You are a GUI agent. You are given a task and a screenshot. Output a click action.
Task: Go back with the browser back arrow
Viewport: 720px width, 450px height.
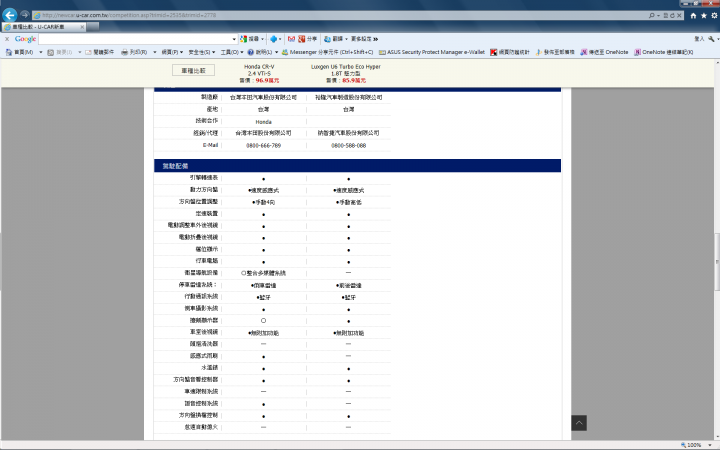pyautogui.click(x=9, y=15)
